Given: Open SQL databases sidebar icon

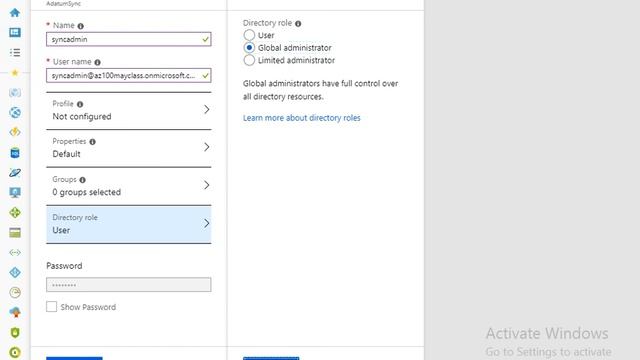Looking at the screenshot, I should (15, 153).
